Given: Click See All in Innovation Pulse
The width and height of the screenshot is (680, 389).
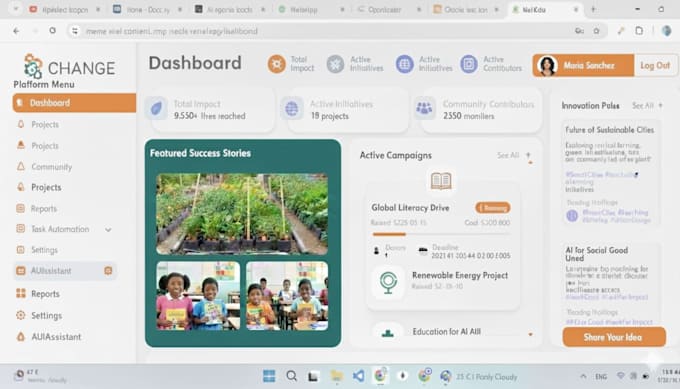Looking at the screenshot, I should tap(642, 105).
